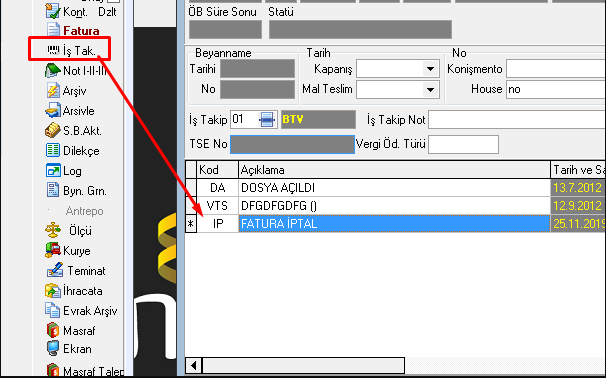This screenshot has width=606, height=378.
Task: Expand the Kapanış date dropdown
Action: tap(430, 69)
